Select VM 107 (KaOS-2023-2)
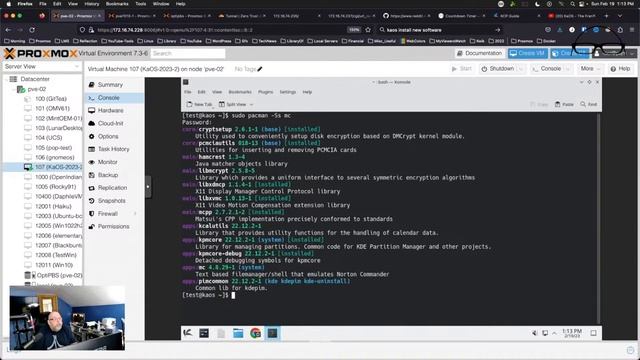Image resolution: width=640 pixels, height=360 pixels. pyautogui.click(x=57, y=167)
